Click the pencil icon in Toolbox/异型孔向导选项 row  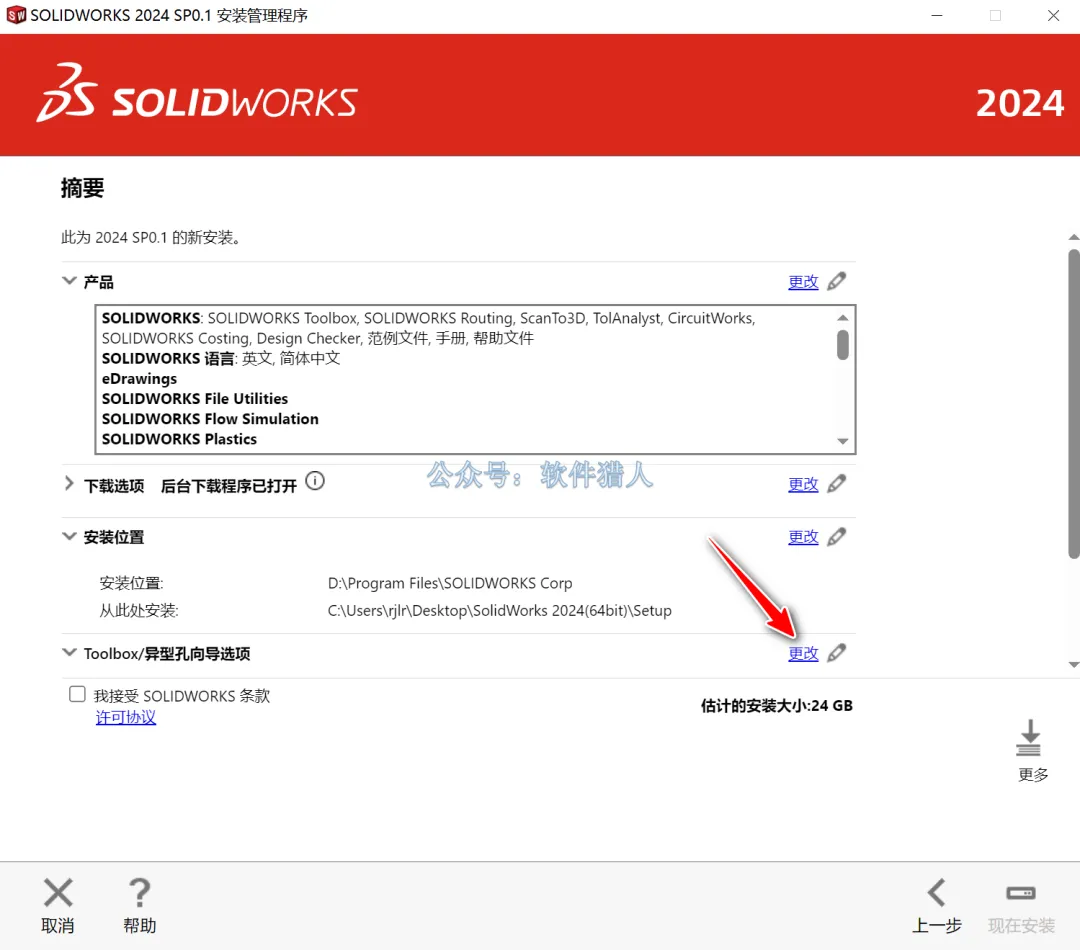tap(836, 652)
